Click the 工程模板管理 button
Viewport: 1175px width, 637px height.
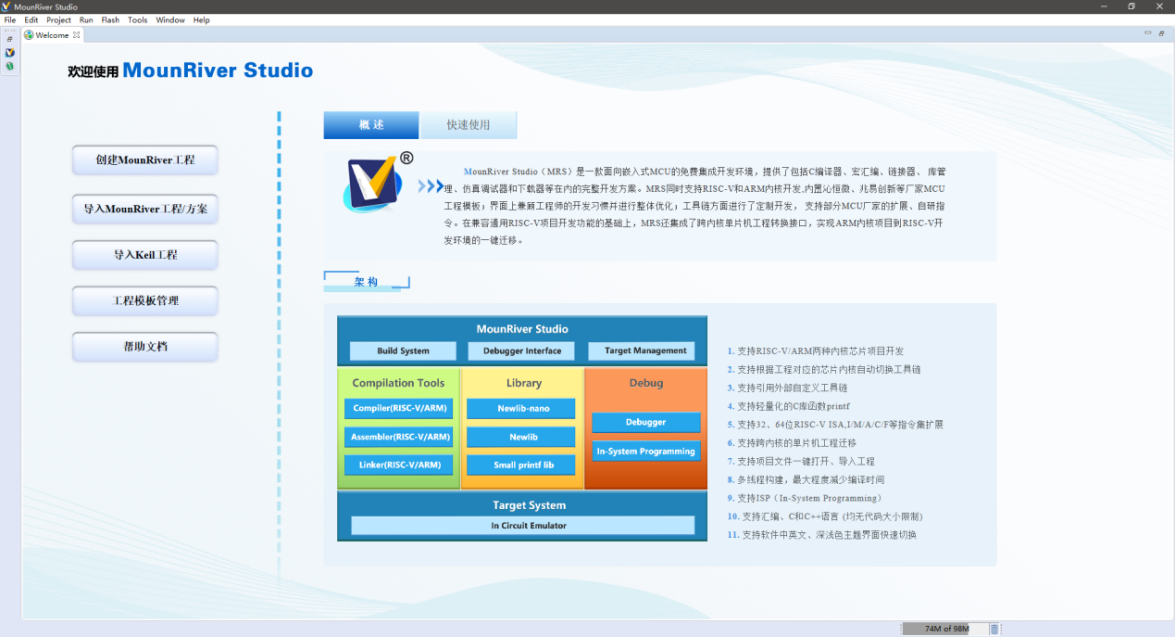click(x=144, y=301)
